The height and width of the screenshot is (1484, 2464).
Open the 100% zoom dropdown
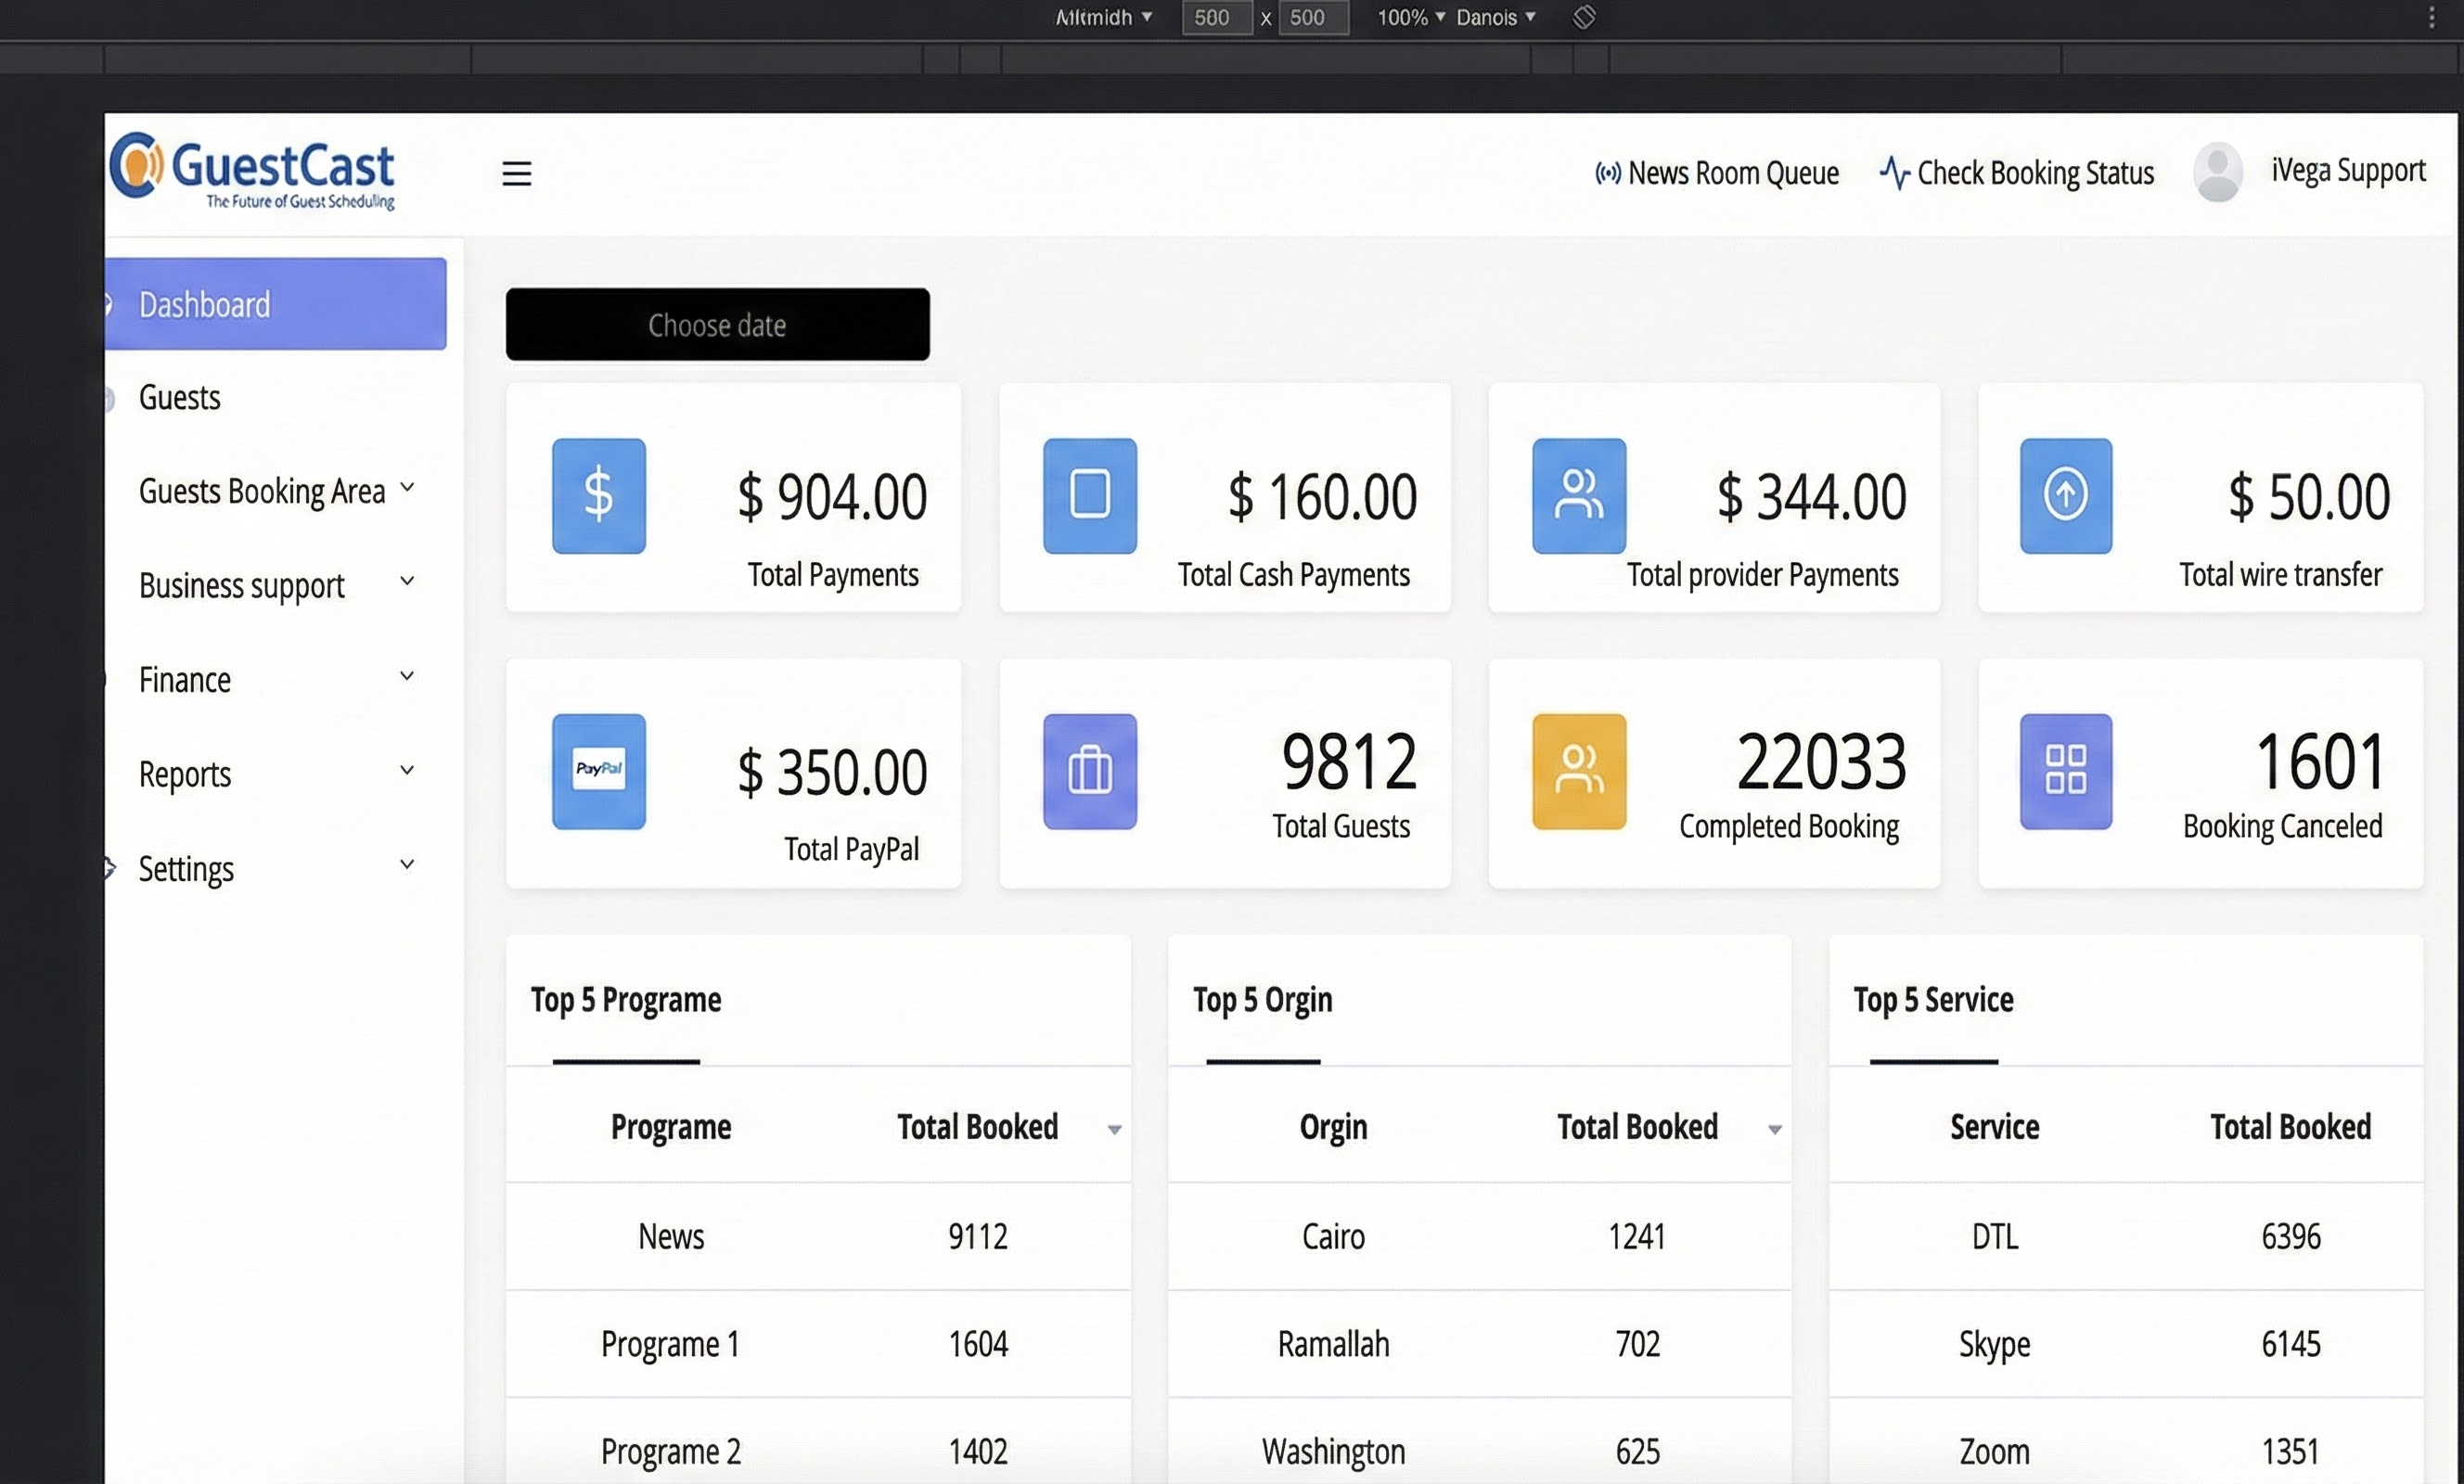pos(1410,17)
